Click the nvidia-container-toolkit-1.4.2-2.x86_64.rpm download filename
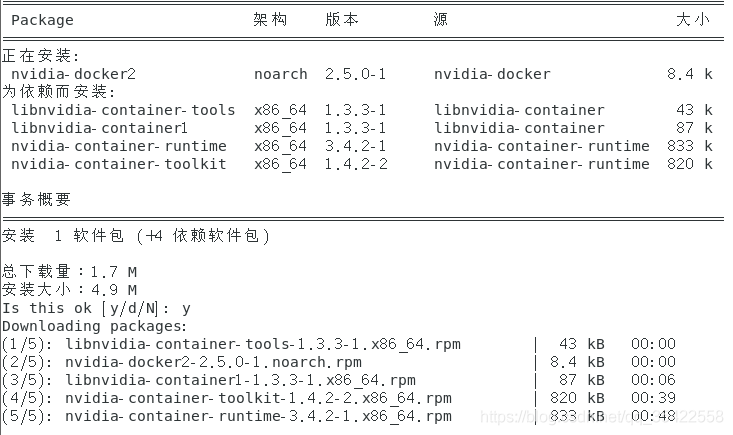733x435 pixels. (258, 398)
